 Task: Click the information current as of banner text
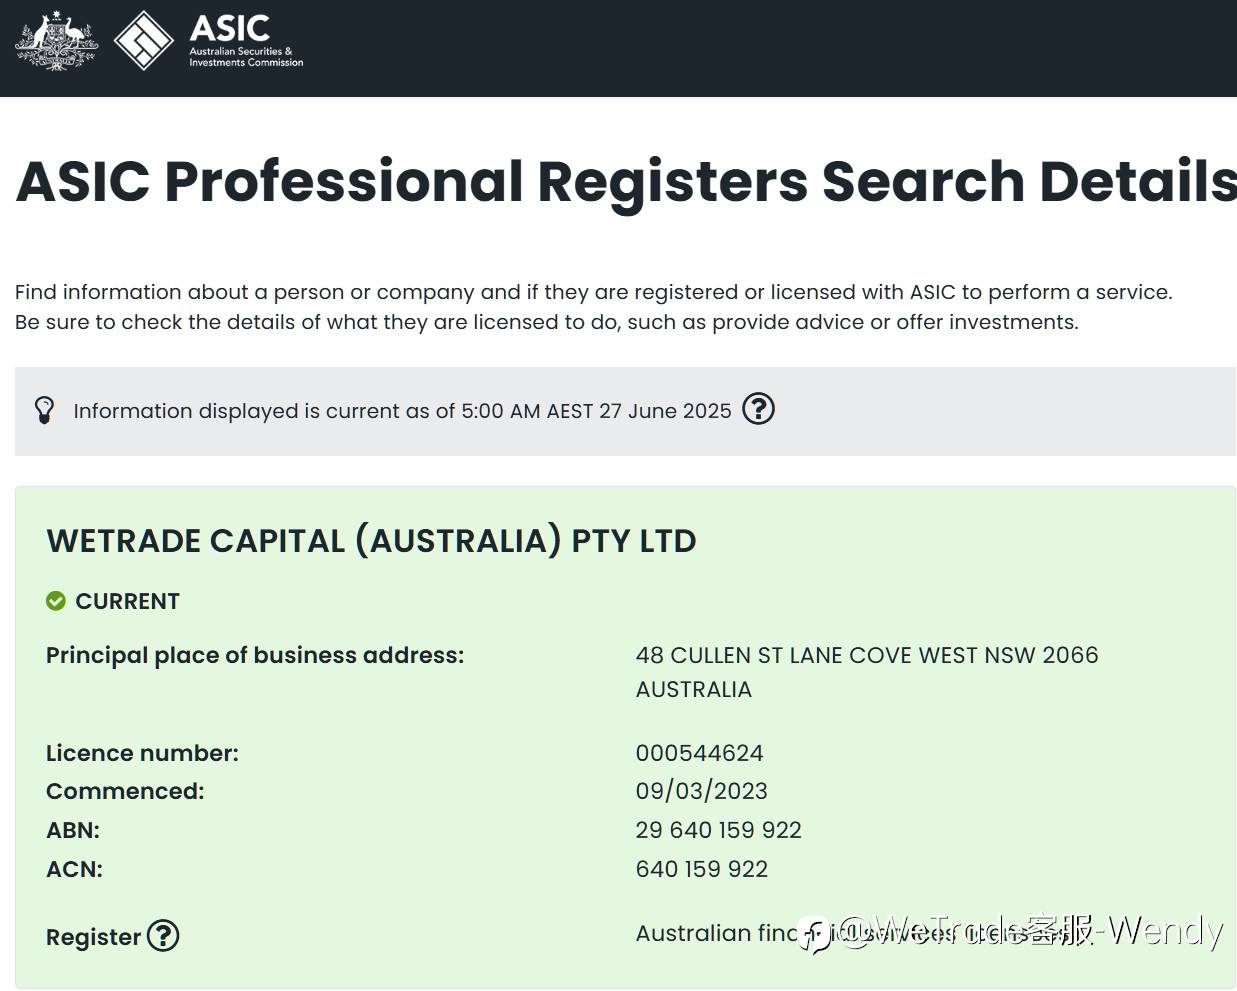pos(402,411)
